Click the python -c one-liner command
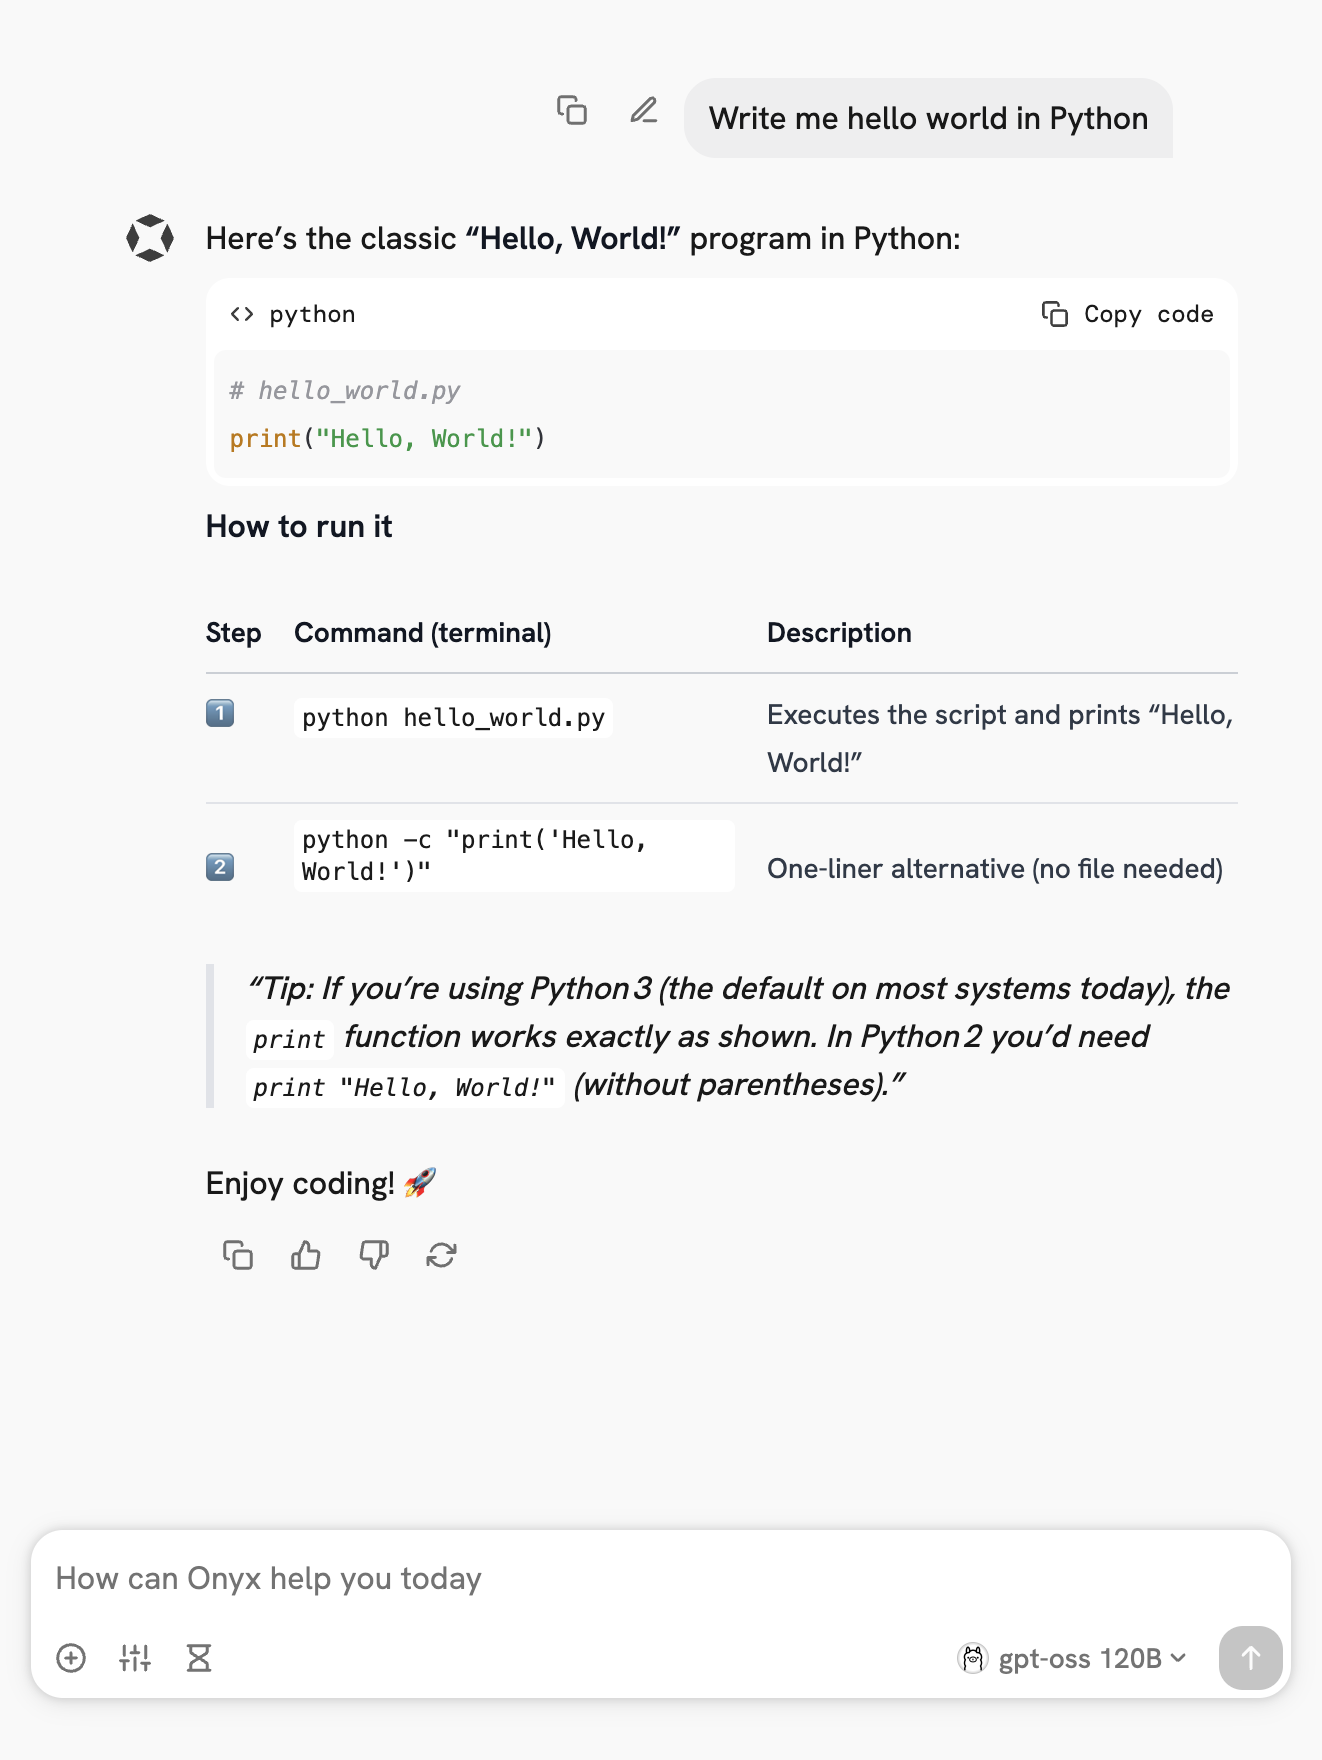Screen dimensions: 1322x1760 (474, 855)
